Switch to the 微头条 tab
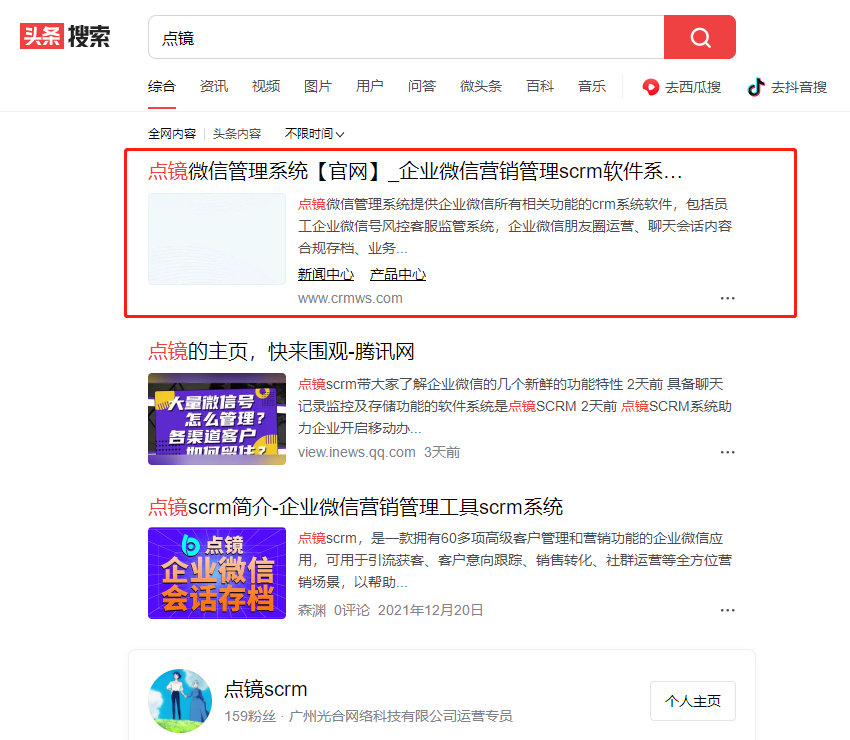 pos(481,86)
